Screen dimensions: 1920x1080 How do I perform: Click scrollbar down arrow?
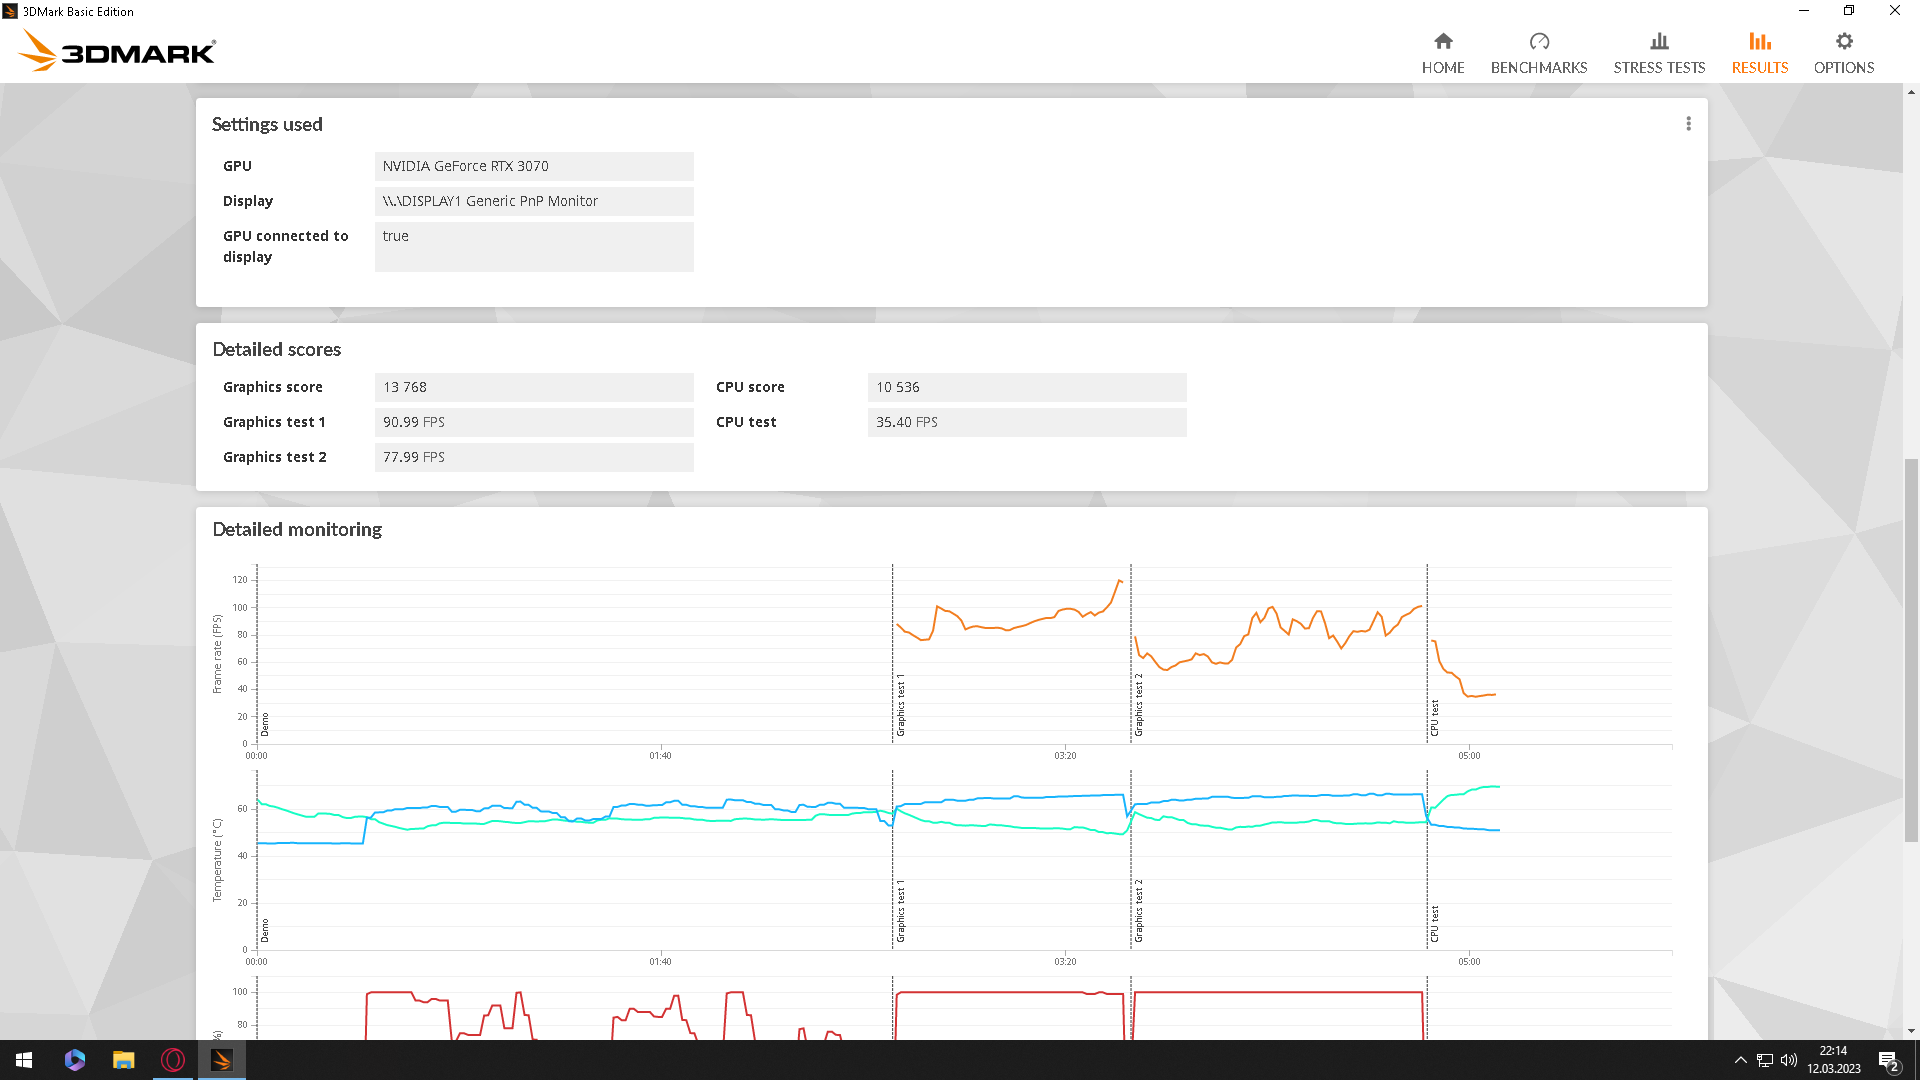(x=1911, y=1031)
